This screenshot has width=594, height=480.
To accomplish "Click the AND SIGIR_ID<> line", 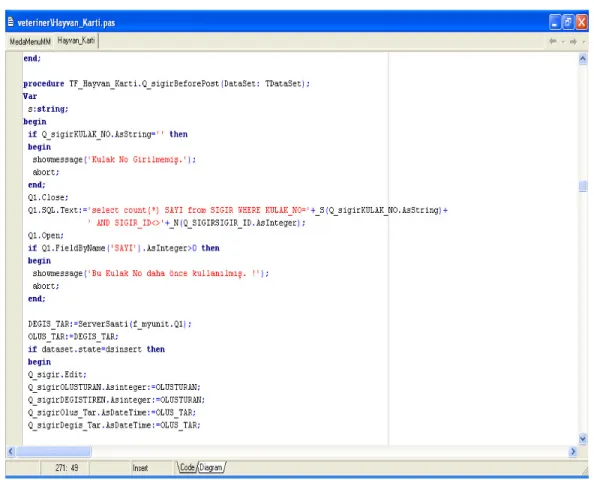I will [x=196, y=223].
